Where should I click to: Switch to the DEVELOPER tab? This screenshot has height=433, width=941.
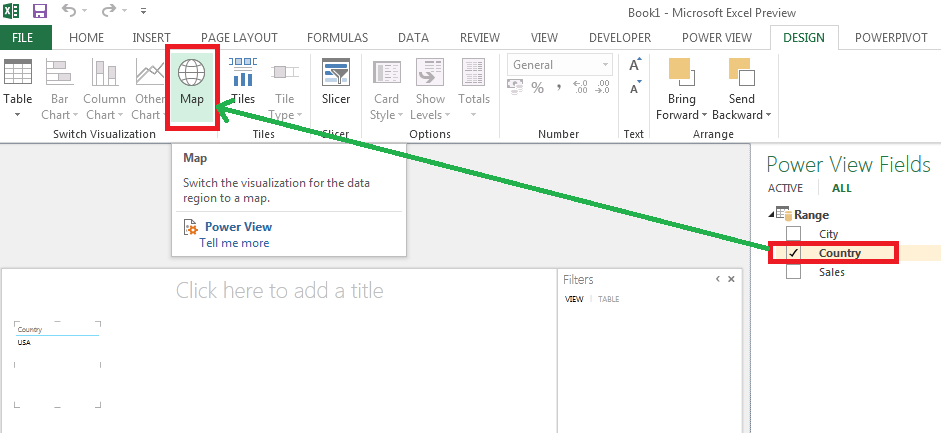[x=620, y=37]
